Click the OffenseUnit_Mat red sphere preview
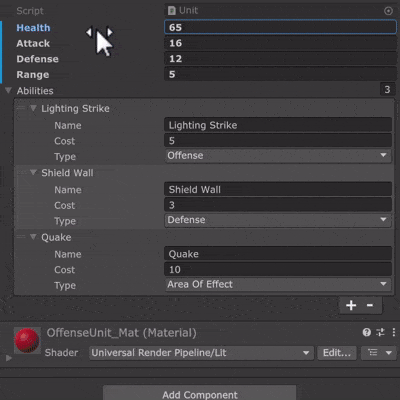The height and width of the screenshot is (400, 400). pos(27,340)
